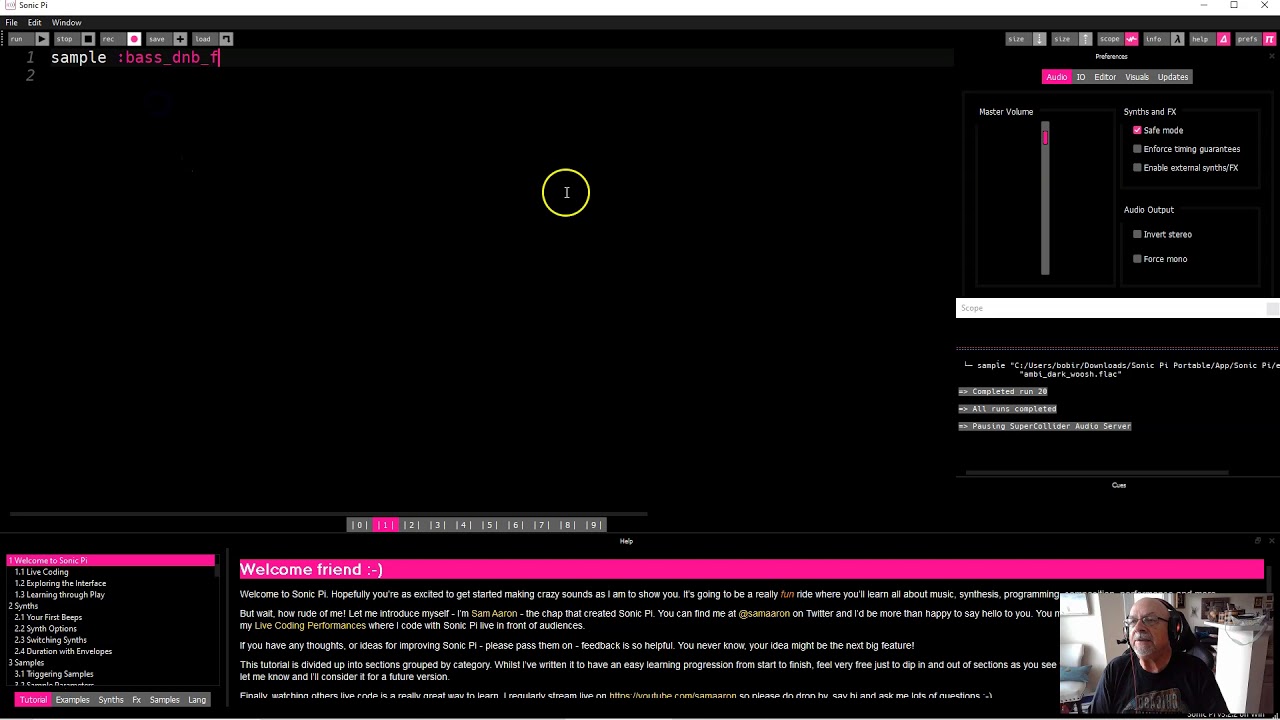Switch to Updates preferences tab
This screenshot has width=1280, height=720.
tap(1173, 77)
